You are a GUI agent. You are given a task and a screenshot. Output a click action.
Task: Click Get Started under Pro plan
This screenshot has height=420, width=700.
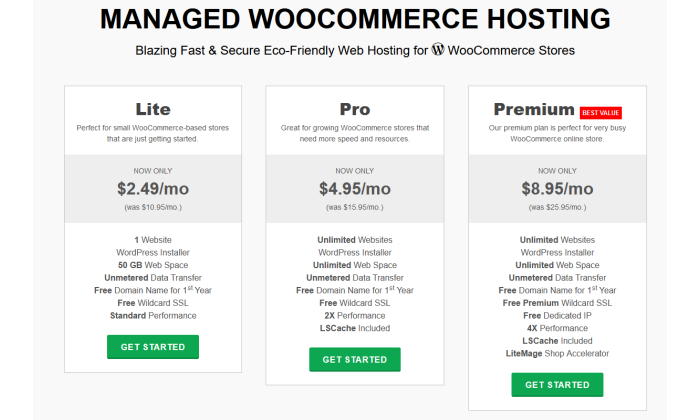click(x=355, y=359)
